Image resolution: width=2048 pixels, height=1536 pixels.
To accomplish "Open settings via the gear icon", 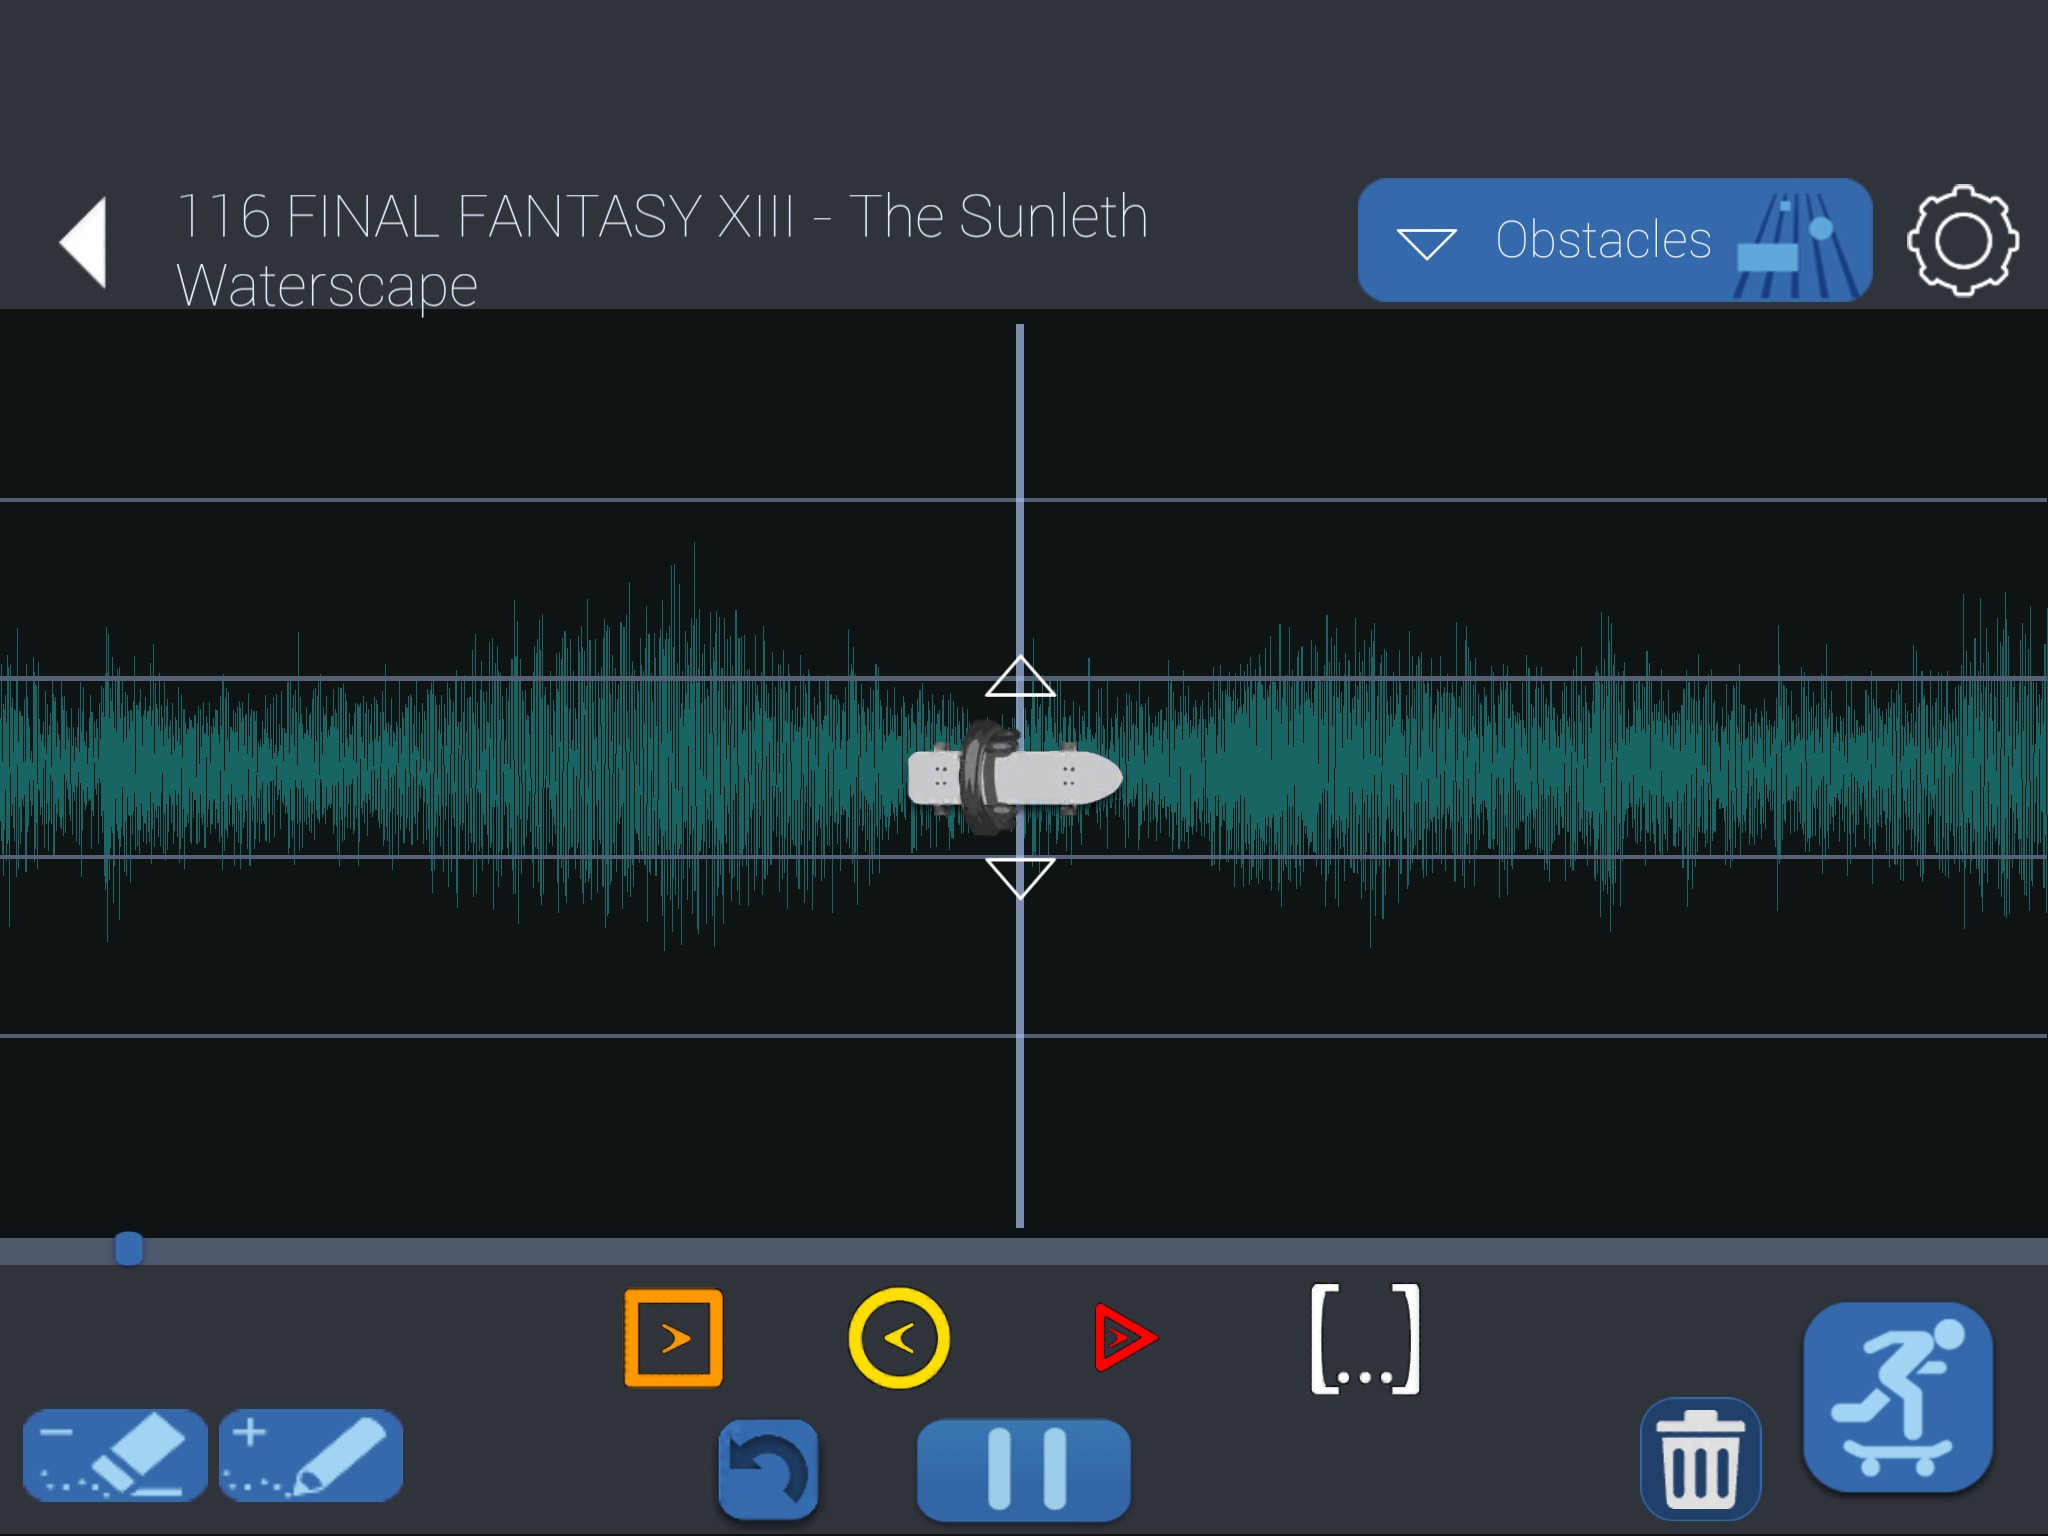I will [1962, 240].
